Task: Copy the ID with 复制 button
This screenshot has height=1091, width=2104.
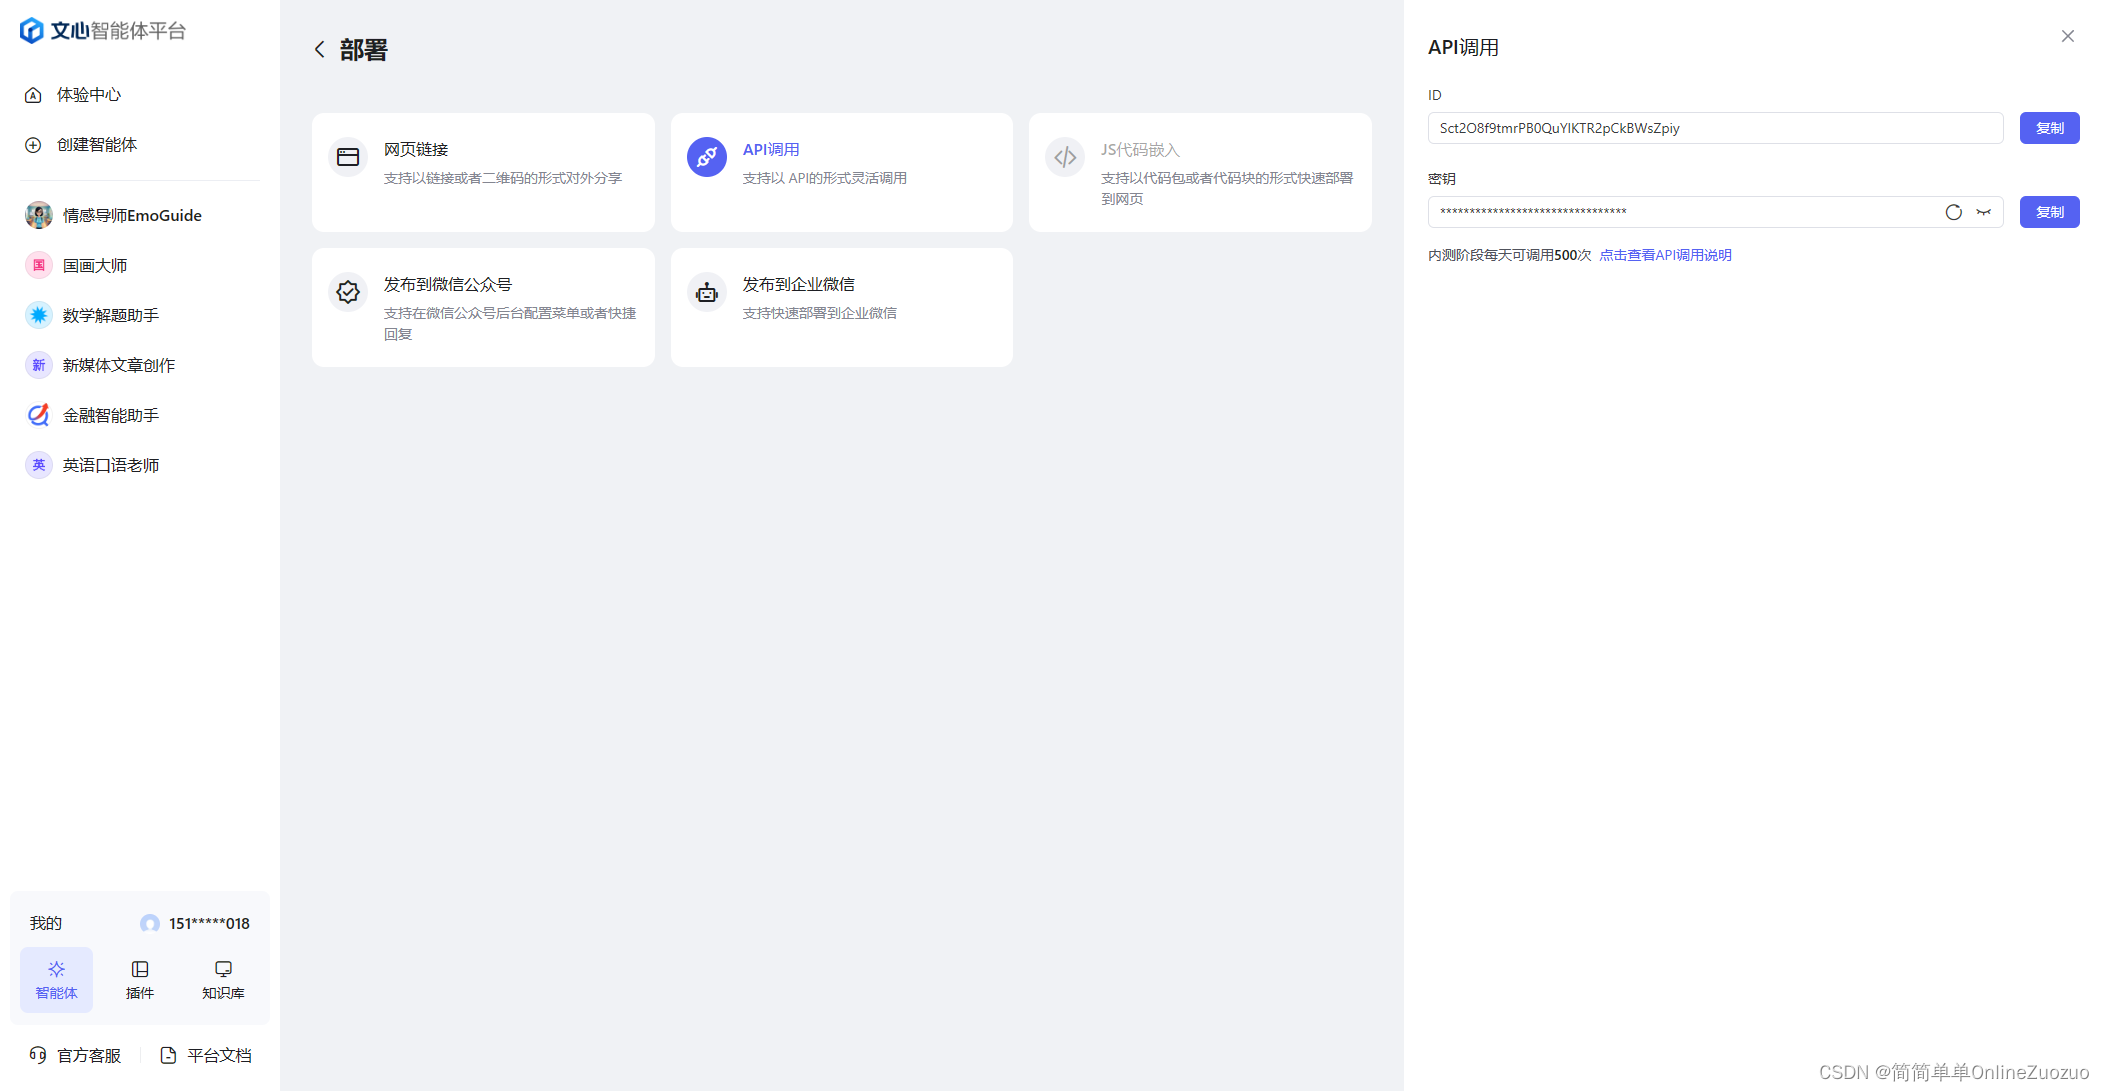Action: click(x=2049, y=128)
